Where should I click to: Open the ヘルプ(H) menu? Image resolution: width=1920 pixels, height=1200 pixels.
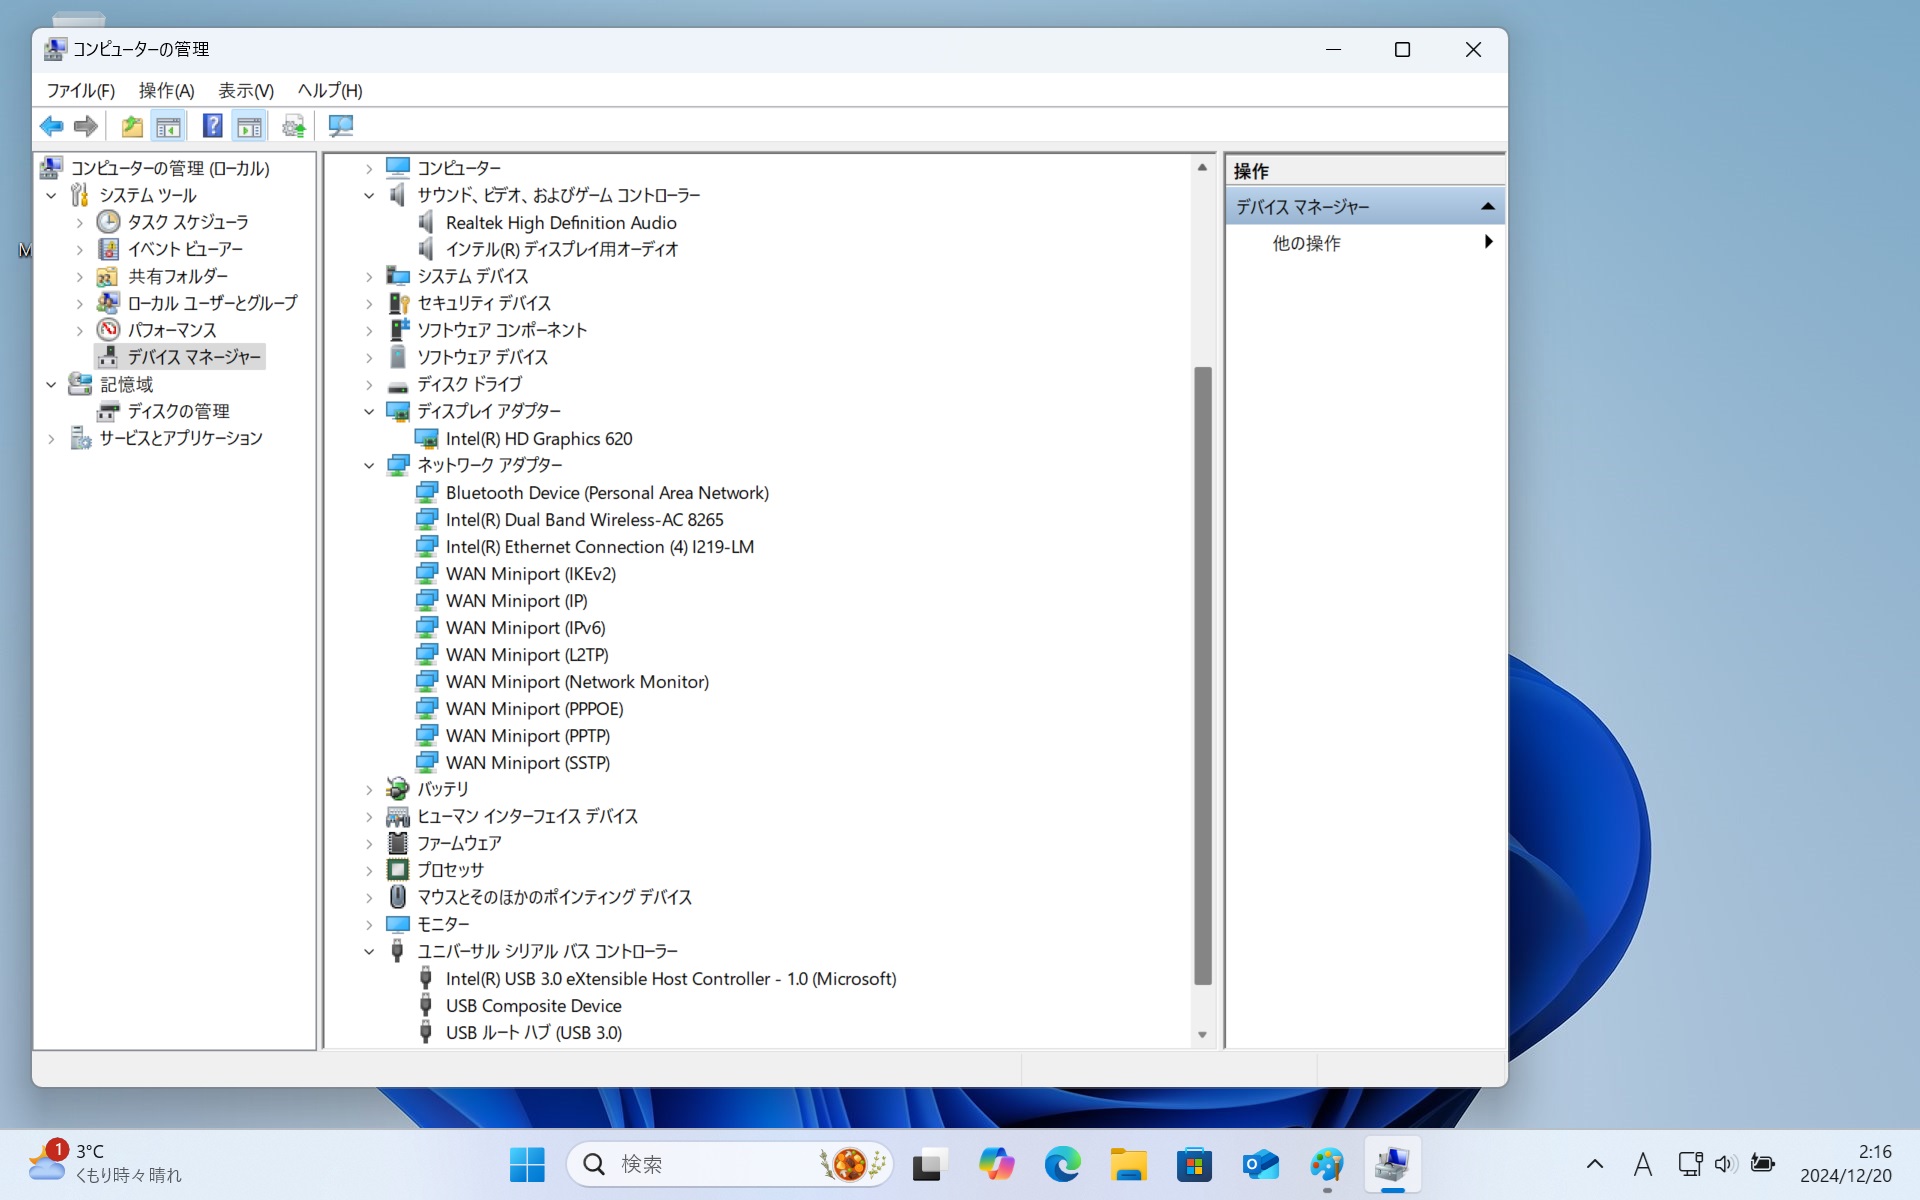(330, 90)
